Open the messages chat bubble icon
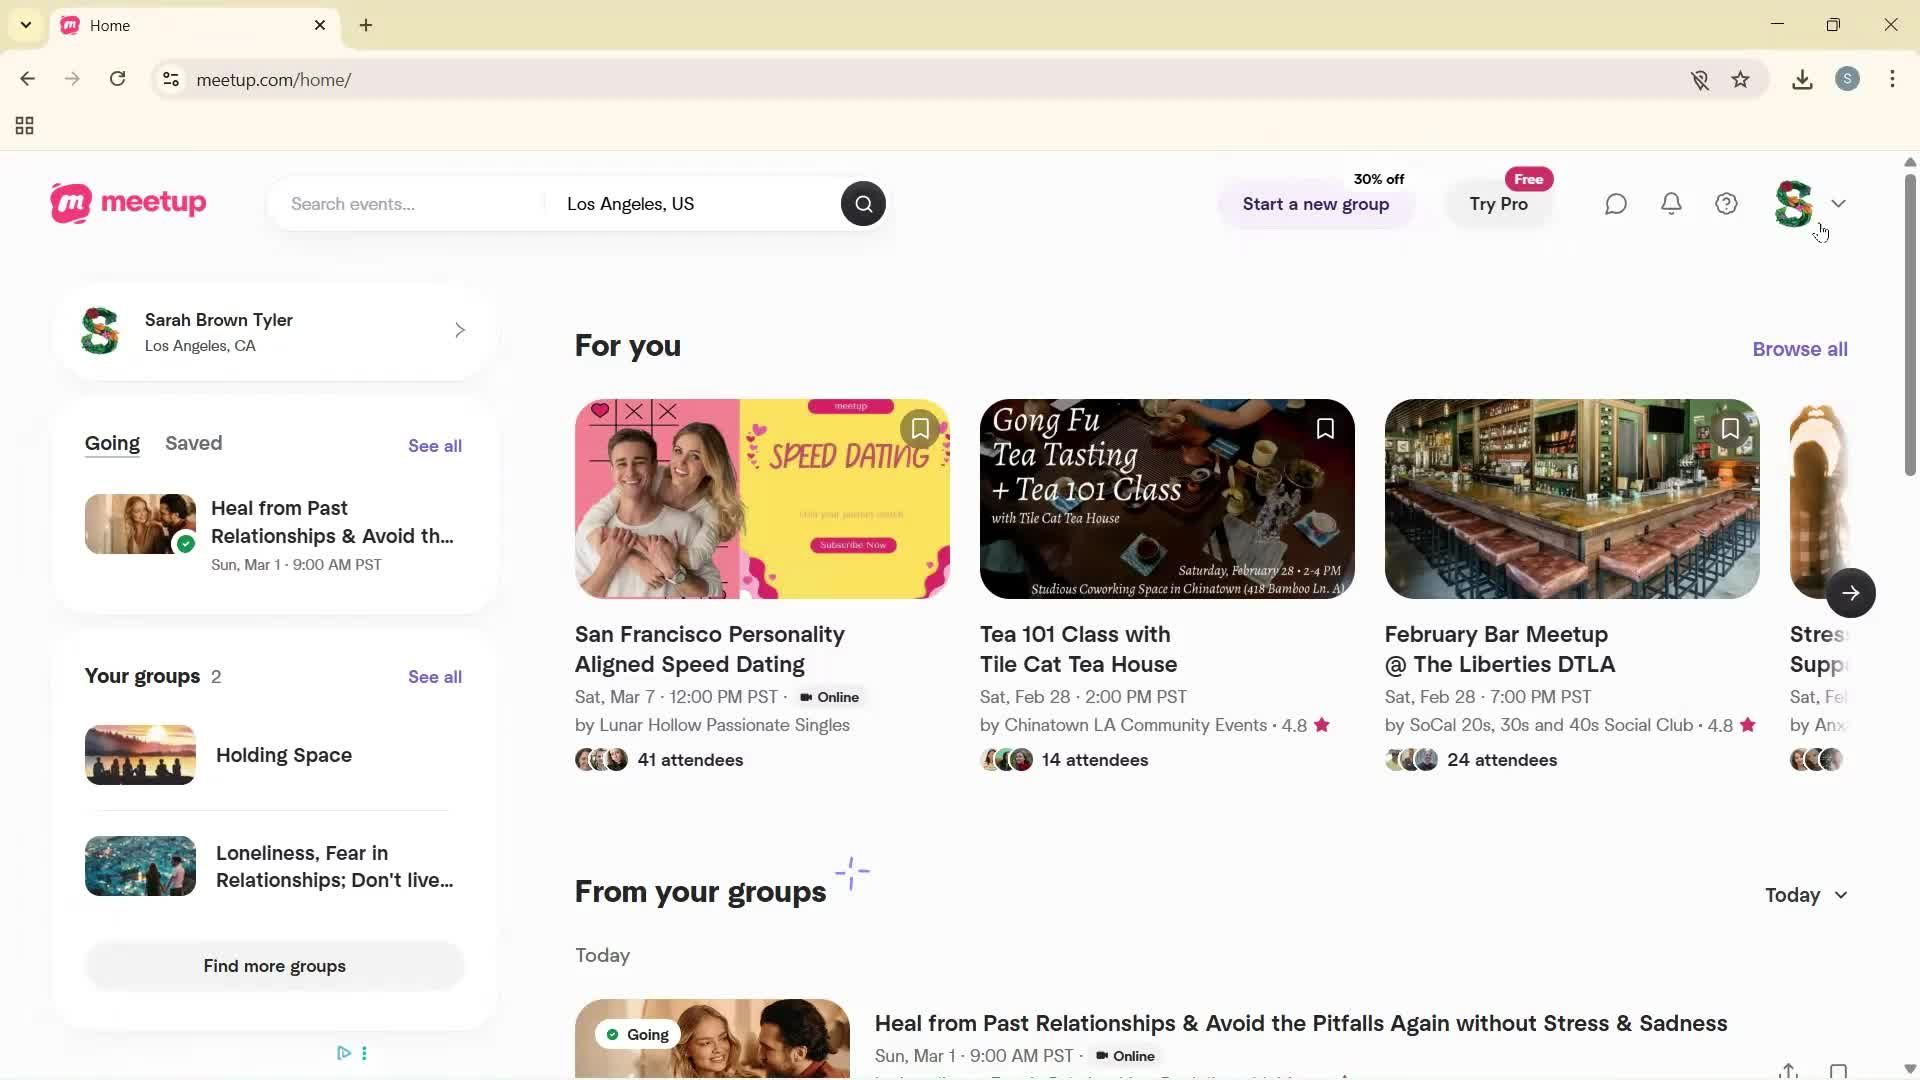 (1615, 203)
